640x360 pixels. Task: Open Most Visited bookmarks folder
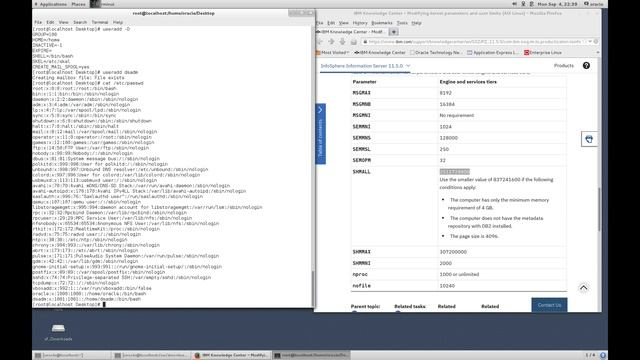click(333, 53)
